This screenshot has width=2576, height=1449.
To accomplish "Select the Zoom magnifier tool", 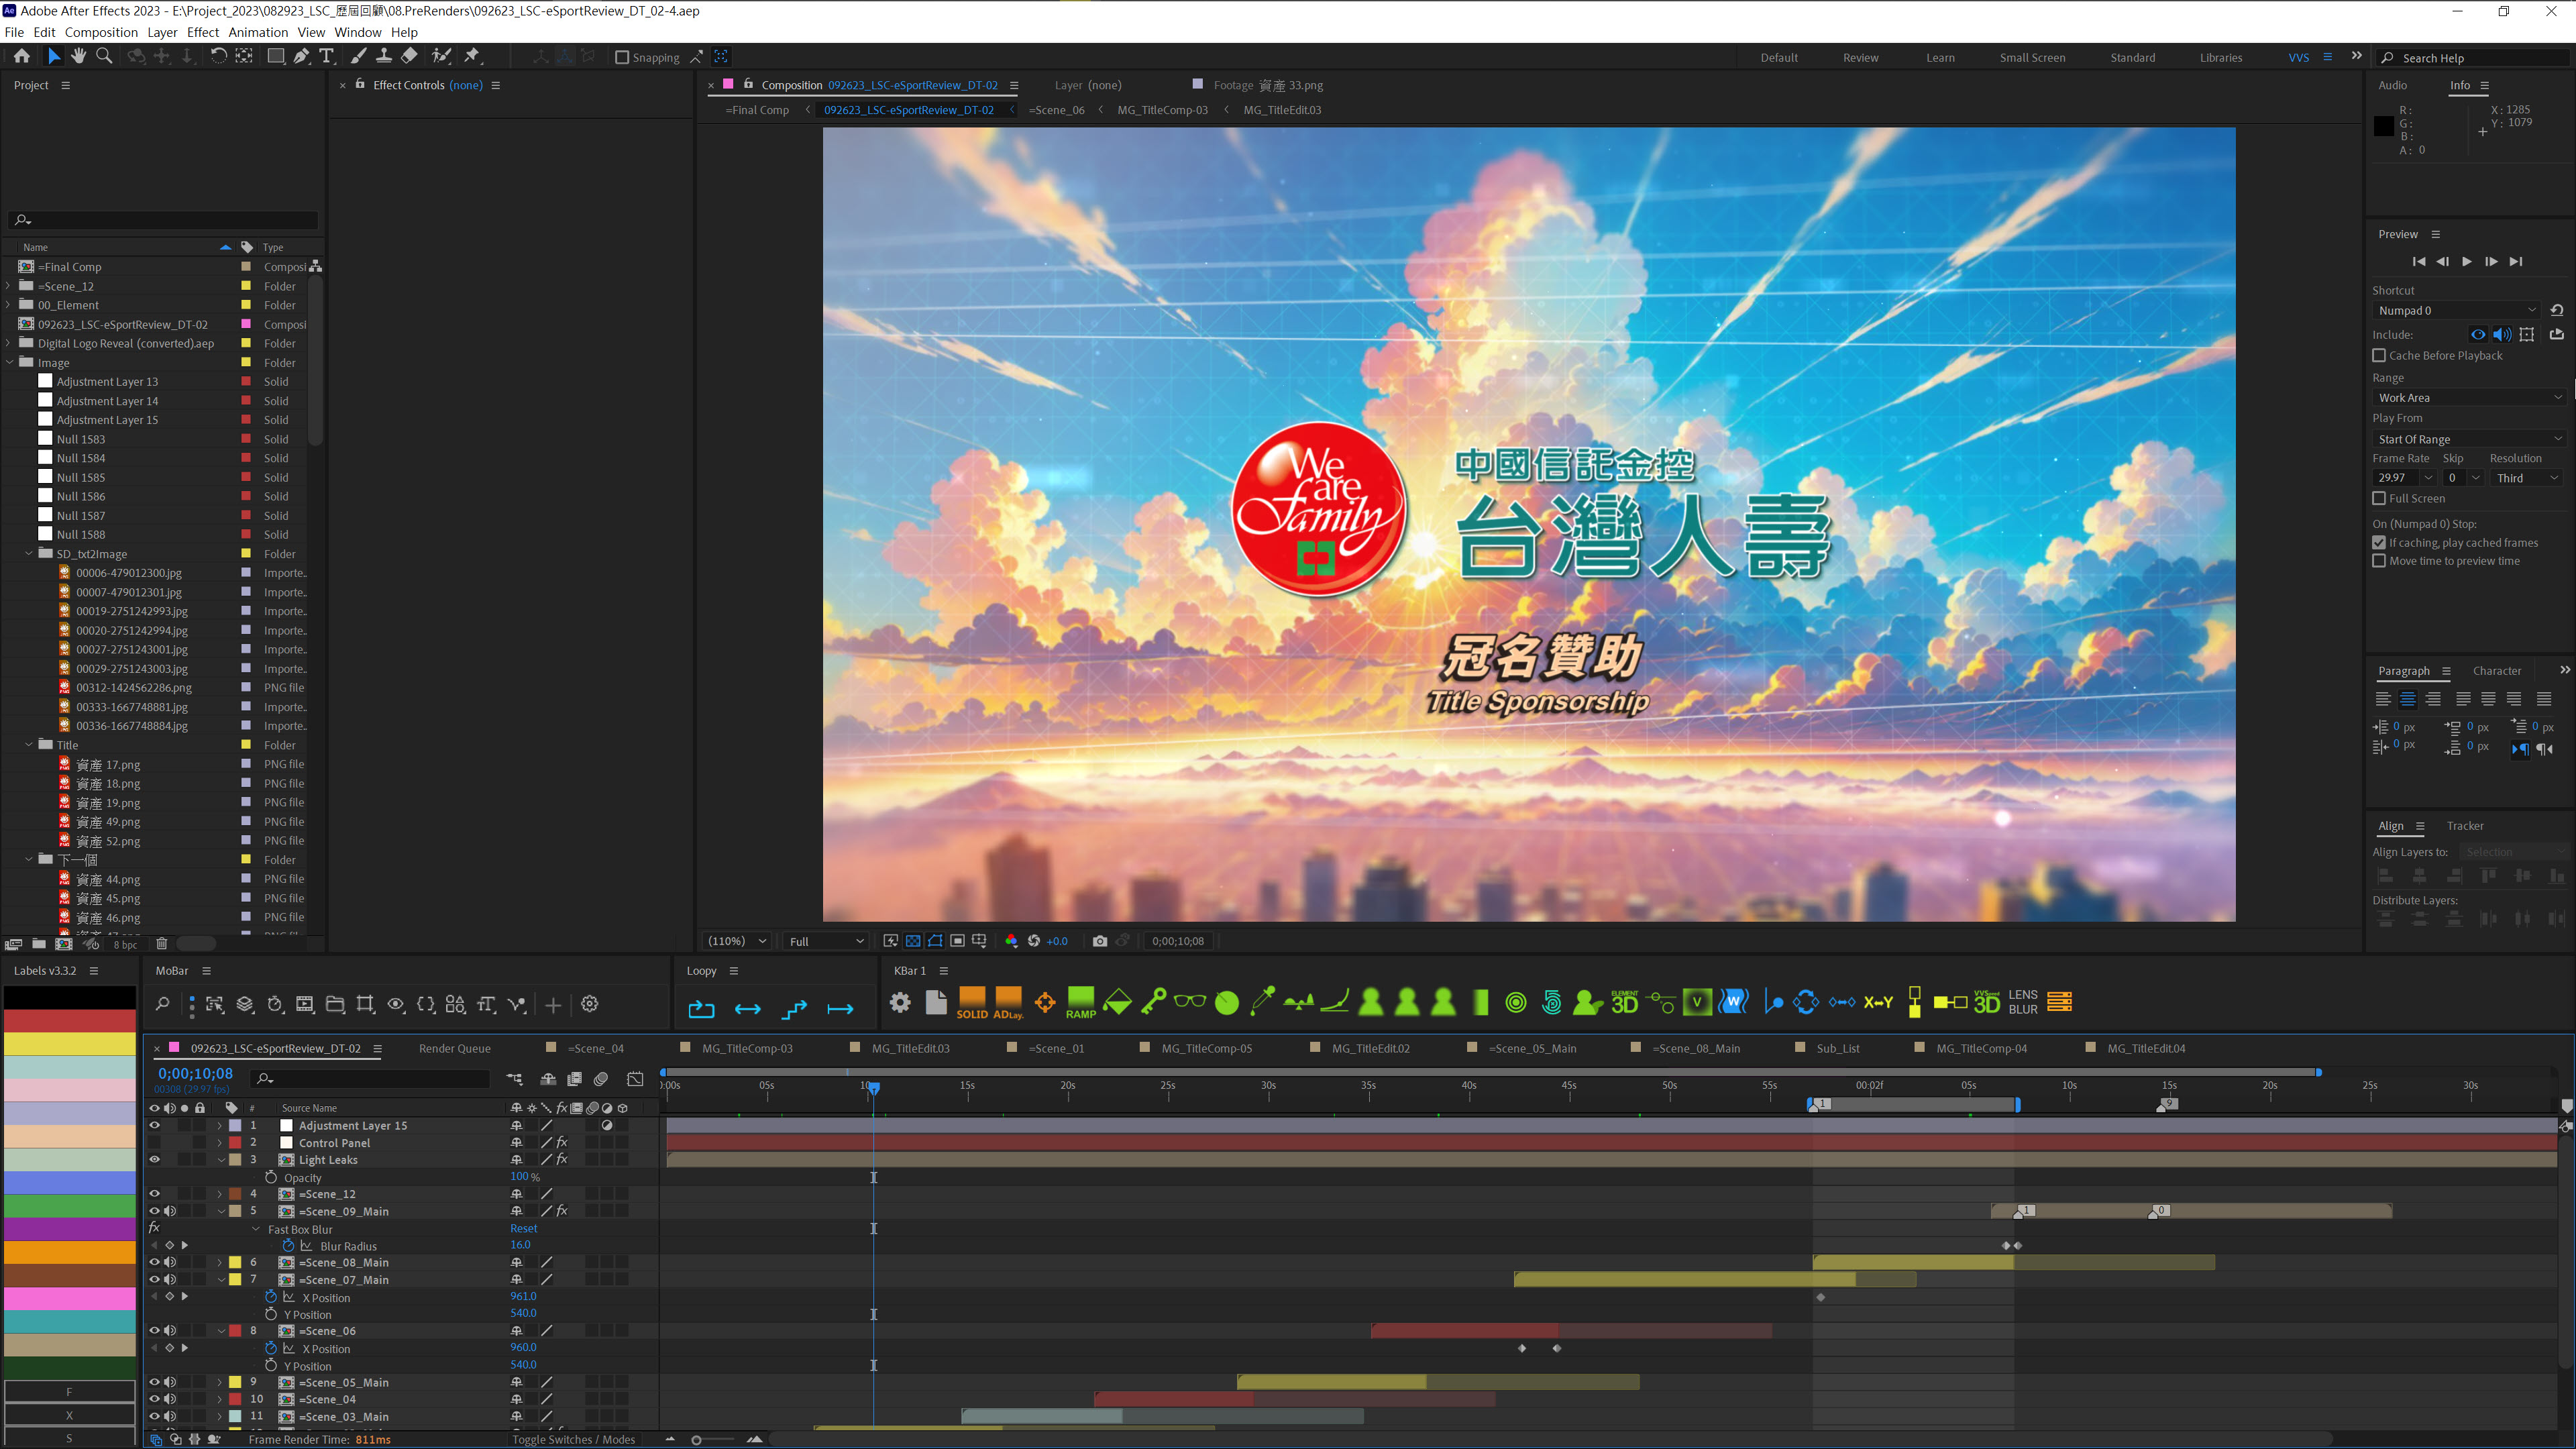I will pyautogui.click(x=104, y=57).
